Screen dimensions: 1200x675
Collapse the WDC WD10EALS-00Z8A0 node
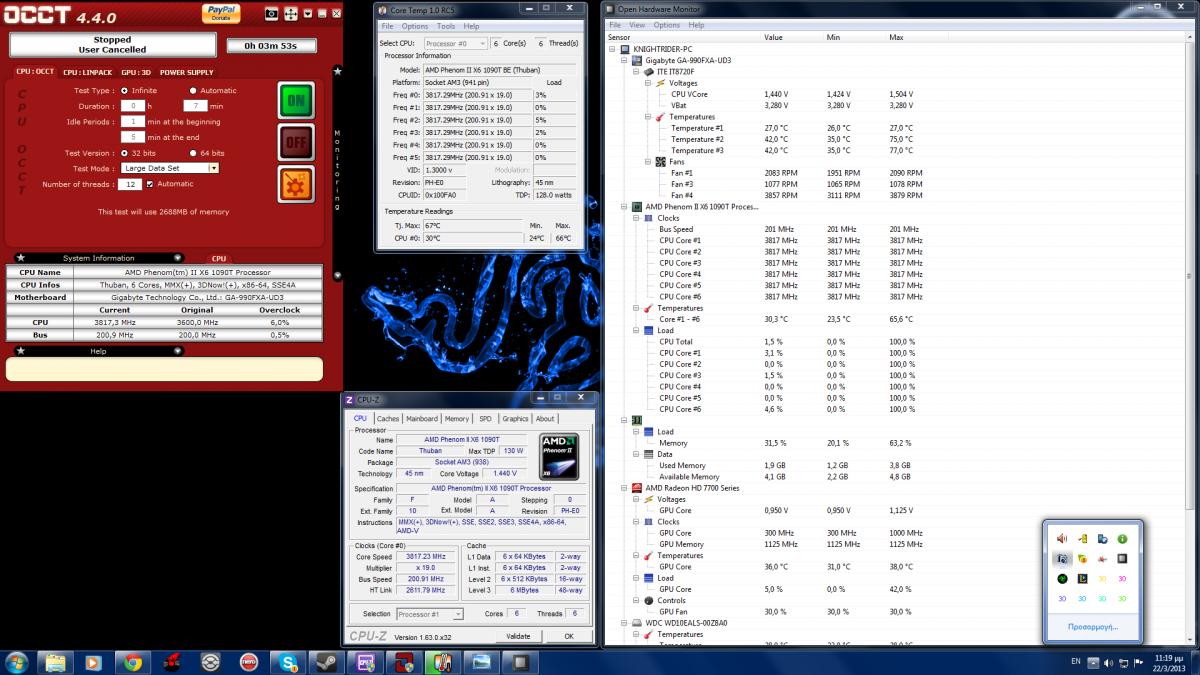(623, 623)
